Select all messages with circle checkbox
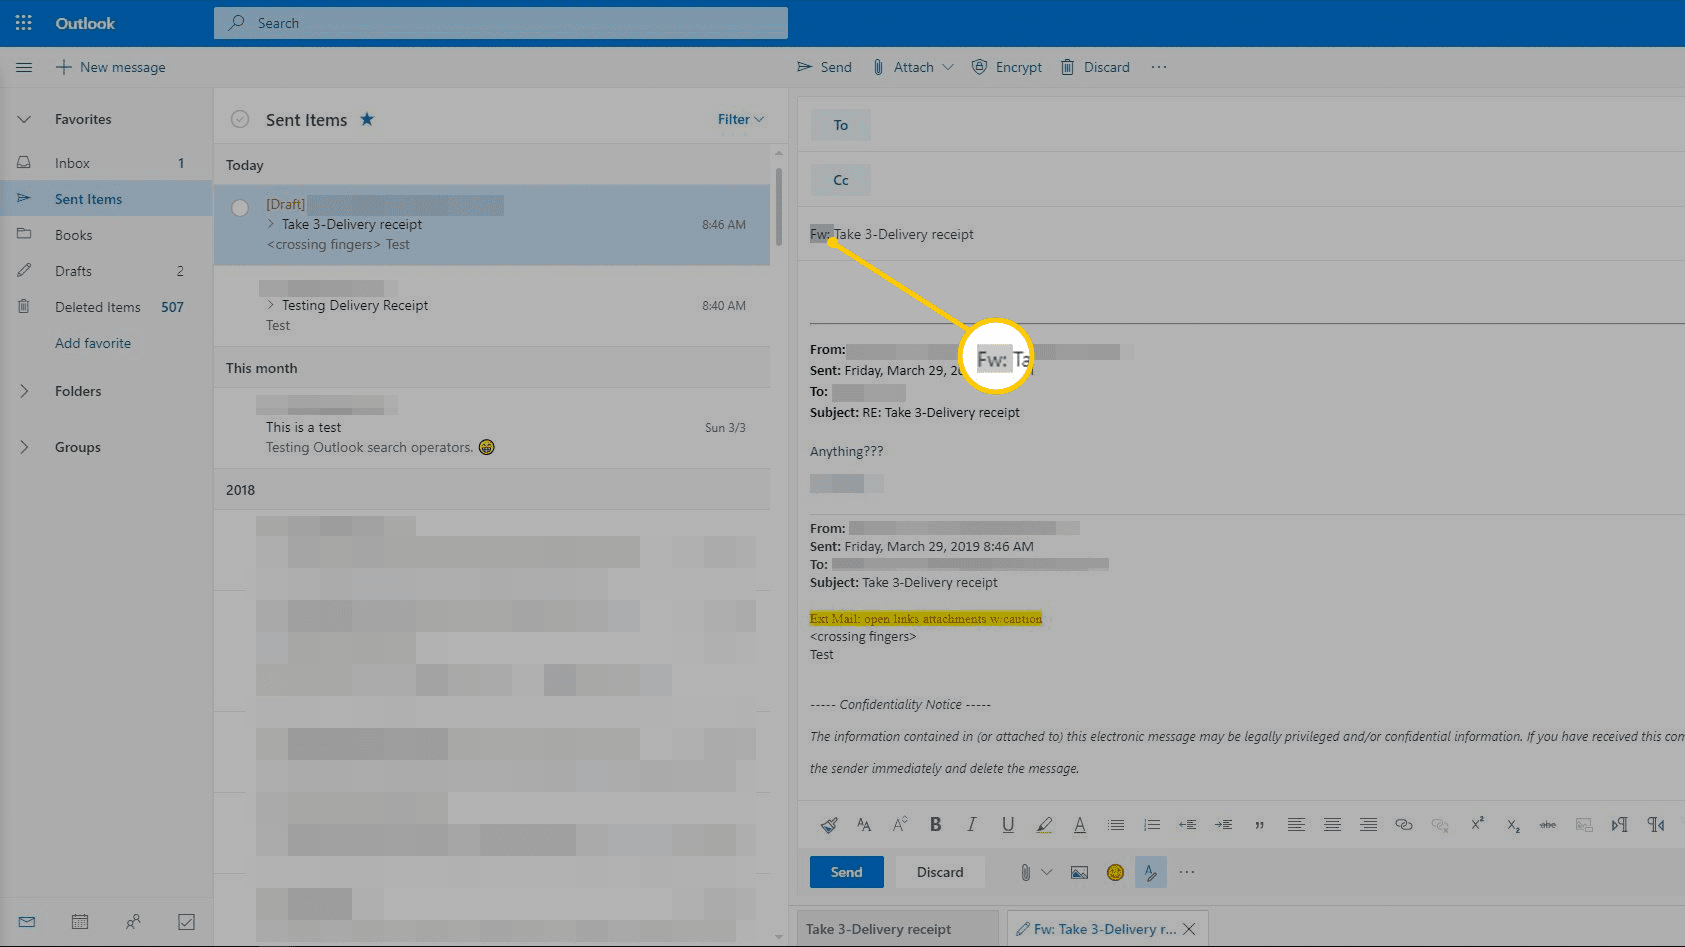Screen dimensions: 1685x947 240,119
